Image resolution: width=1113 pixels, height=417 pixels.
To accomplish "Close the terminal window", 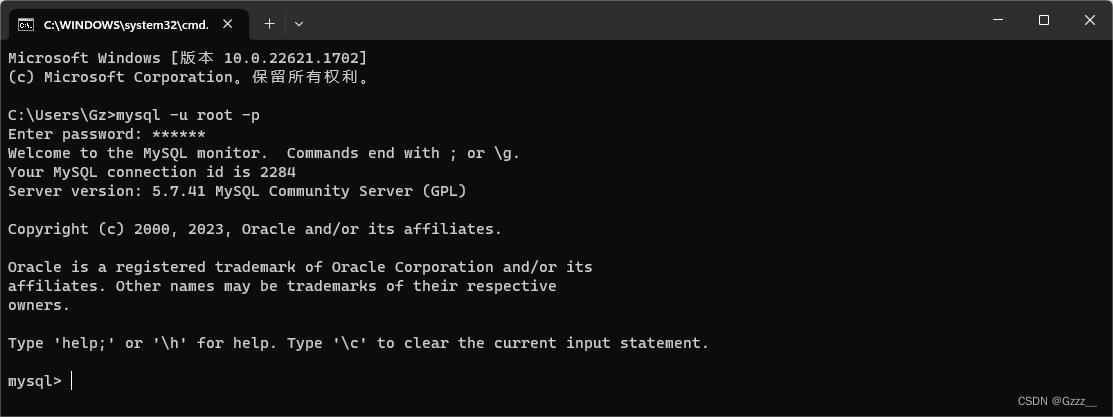I will pos(1090,20).
